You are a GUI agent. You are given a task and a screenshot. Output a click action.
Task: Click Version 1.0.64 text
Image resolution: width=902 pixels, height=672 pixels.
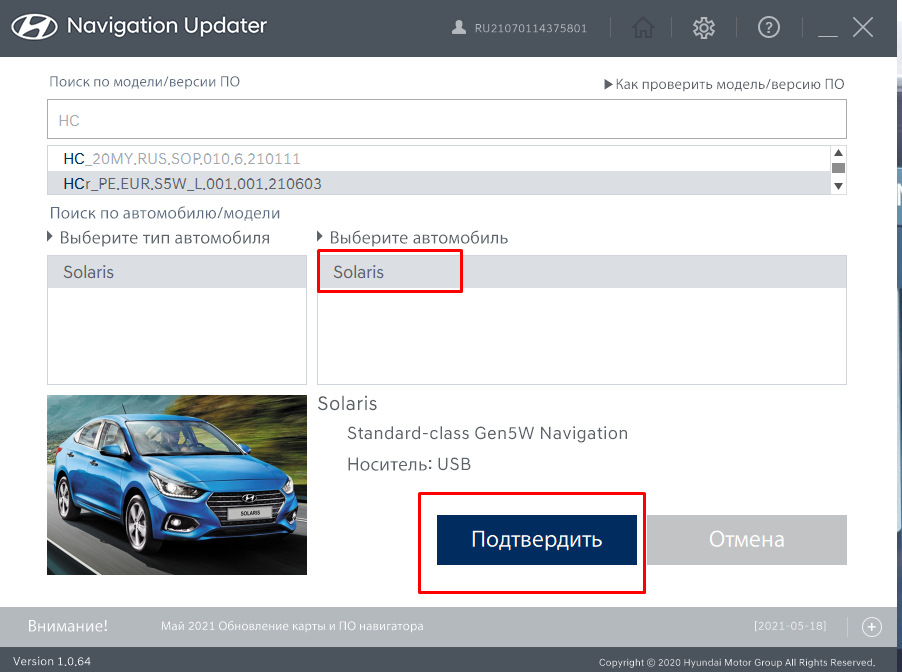52,661
